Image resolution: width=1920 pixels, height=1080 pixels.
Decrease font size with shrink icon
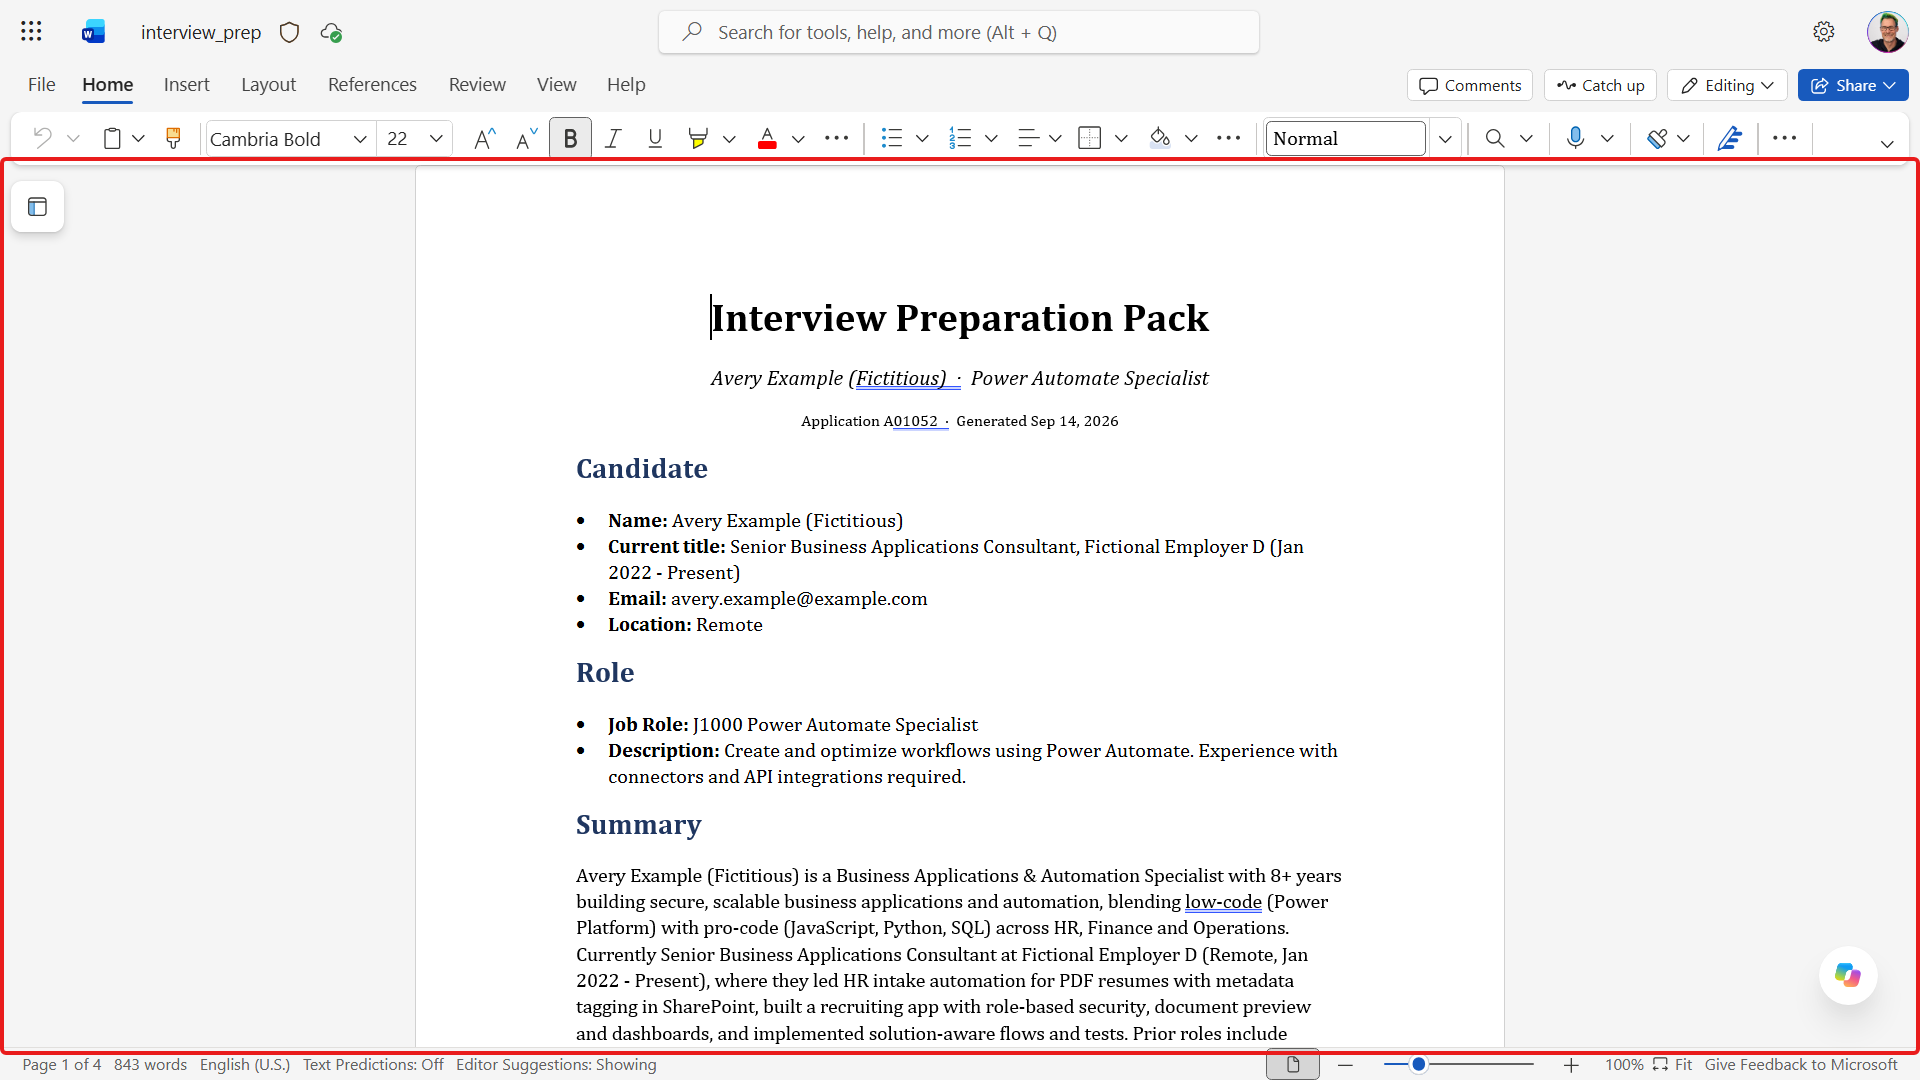coord(527,138)
